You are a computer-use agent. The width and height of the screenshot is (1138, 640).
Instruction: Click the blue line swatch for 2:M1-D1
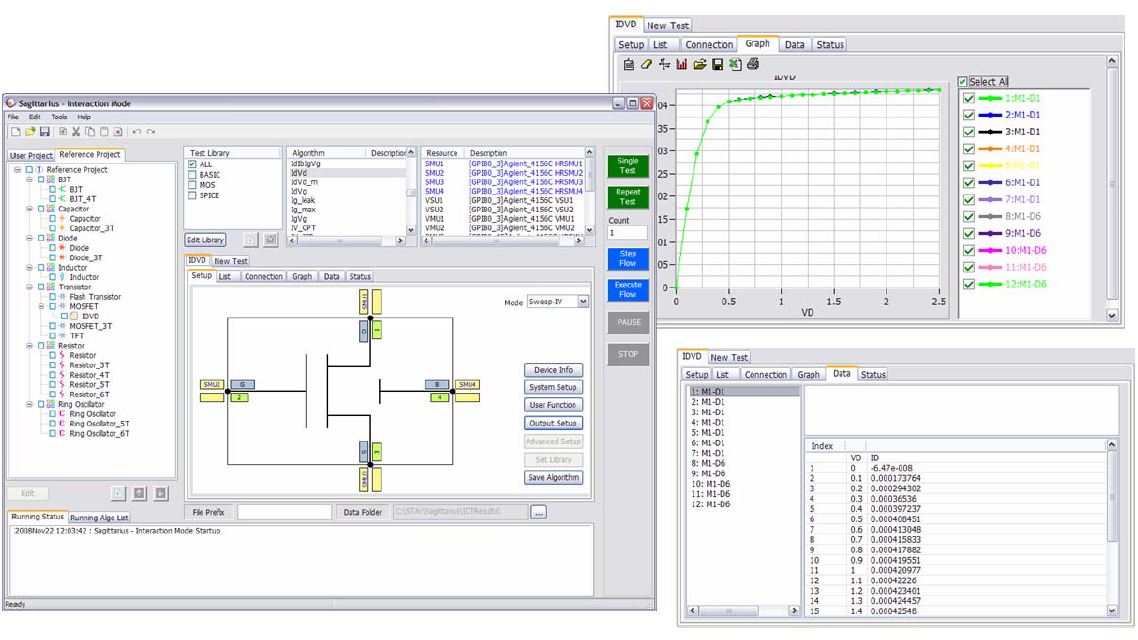click(990, 115)
